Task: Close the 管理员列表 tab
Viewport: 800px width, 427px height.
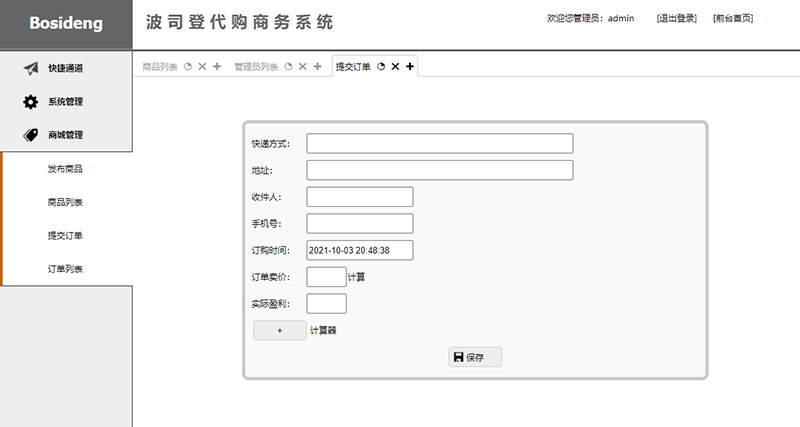Action: pyautogui.click(x=303, y=67)
